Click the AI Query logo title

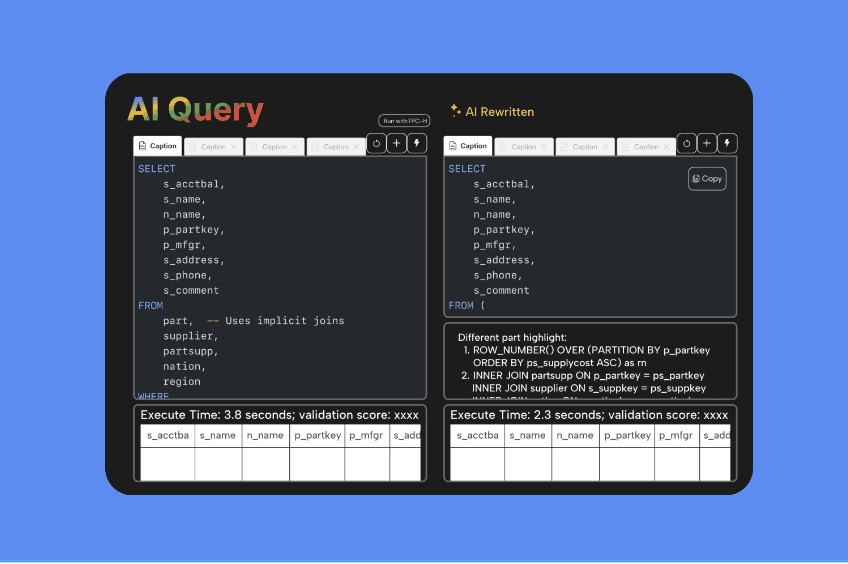coord(195,110)
